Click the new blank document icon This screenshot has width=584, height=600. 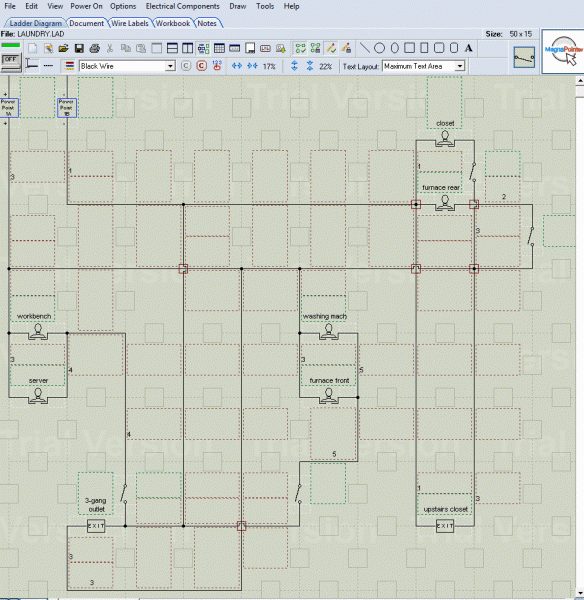(x=33, y=49)
